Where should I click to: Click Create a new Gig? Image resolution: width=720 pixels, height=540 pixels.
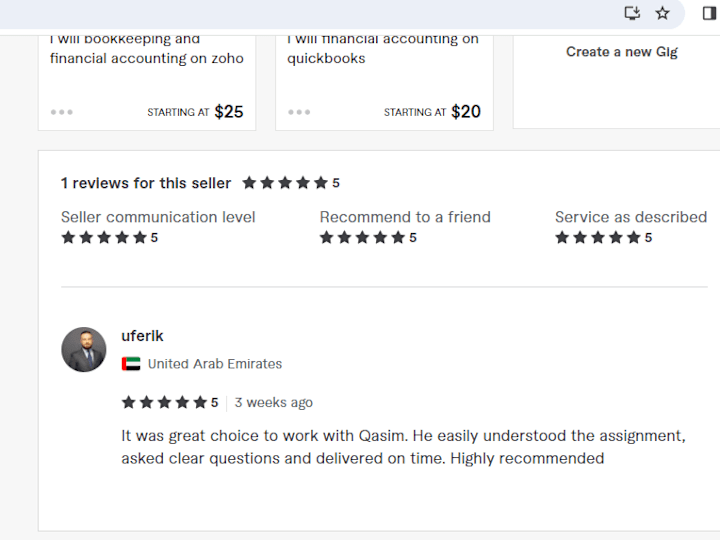pyautogui.click(x=621, y=52)
